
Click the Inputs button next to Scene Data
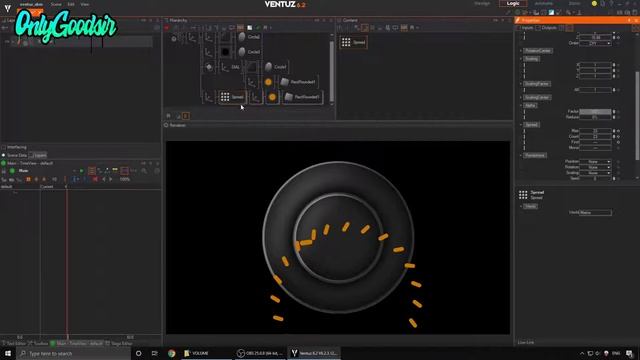click(x=39, y=155)
